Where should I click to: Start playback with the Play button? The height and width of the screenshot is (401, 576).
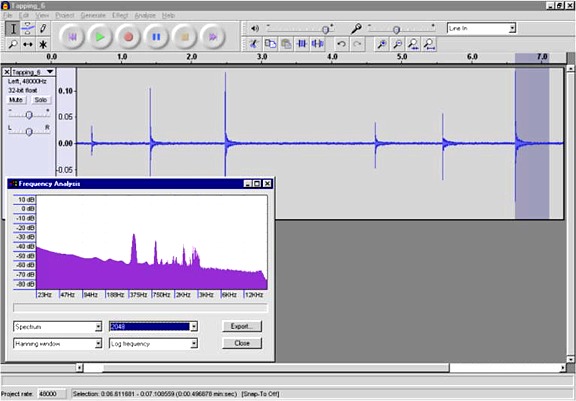100,37
